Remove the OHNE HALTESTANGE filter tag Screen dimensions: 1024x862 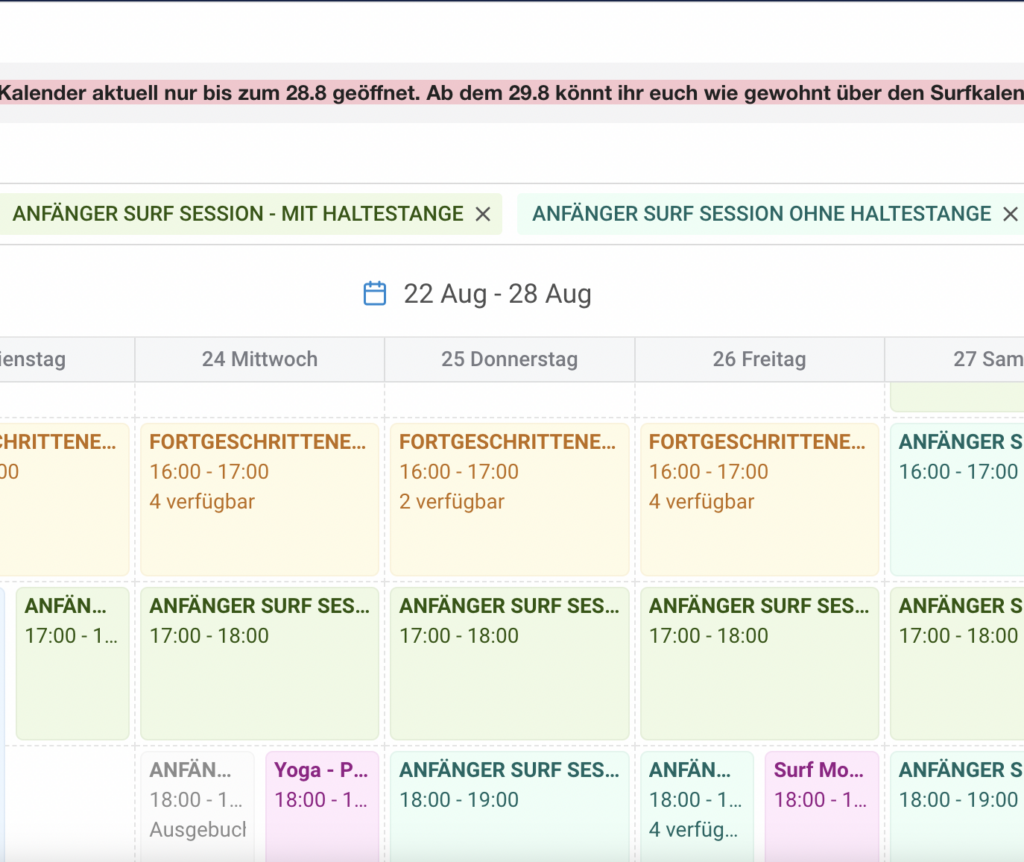pos(1010,214)
